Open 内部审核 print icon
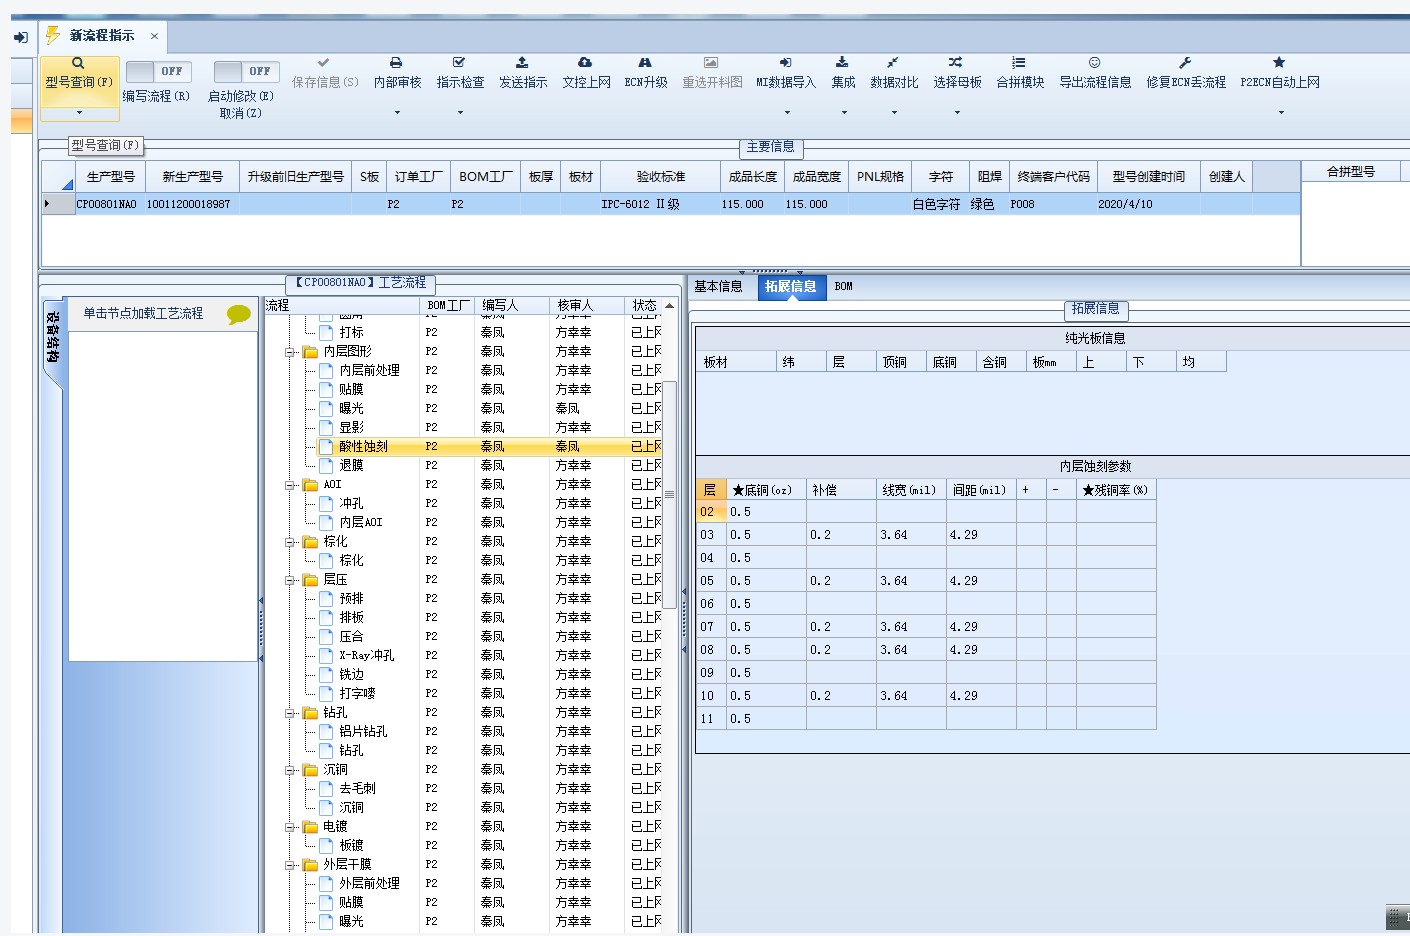1410x936 pixels. point(396,62)
